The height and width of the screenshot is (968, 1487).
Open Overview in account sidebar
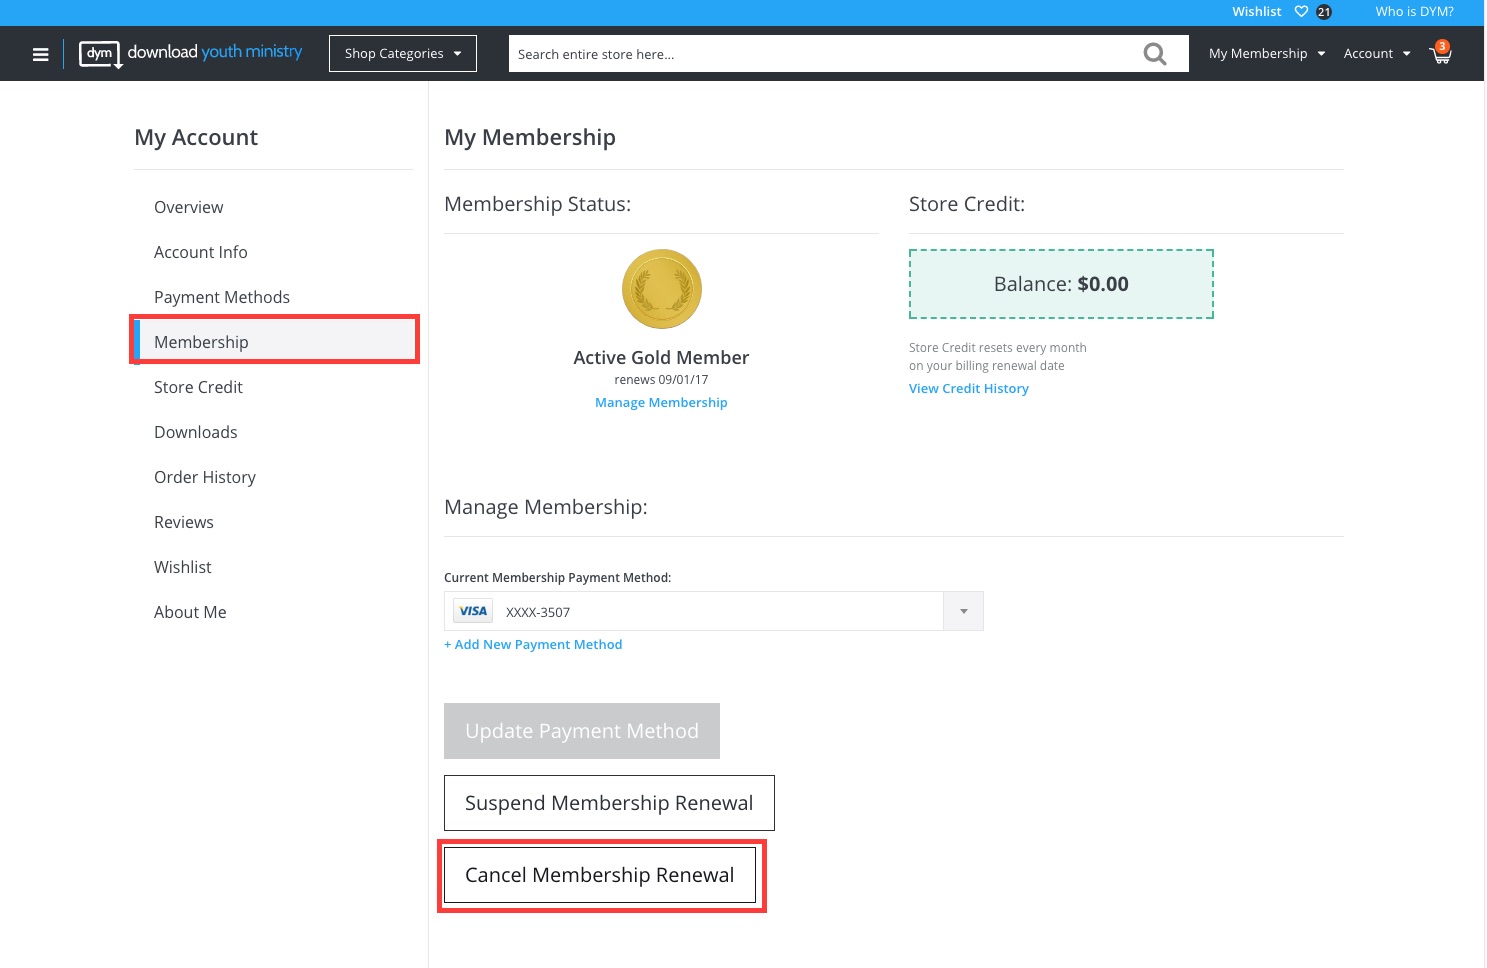(x=188, y=207)
